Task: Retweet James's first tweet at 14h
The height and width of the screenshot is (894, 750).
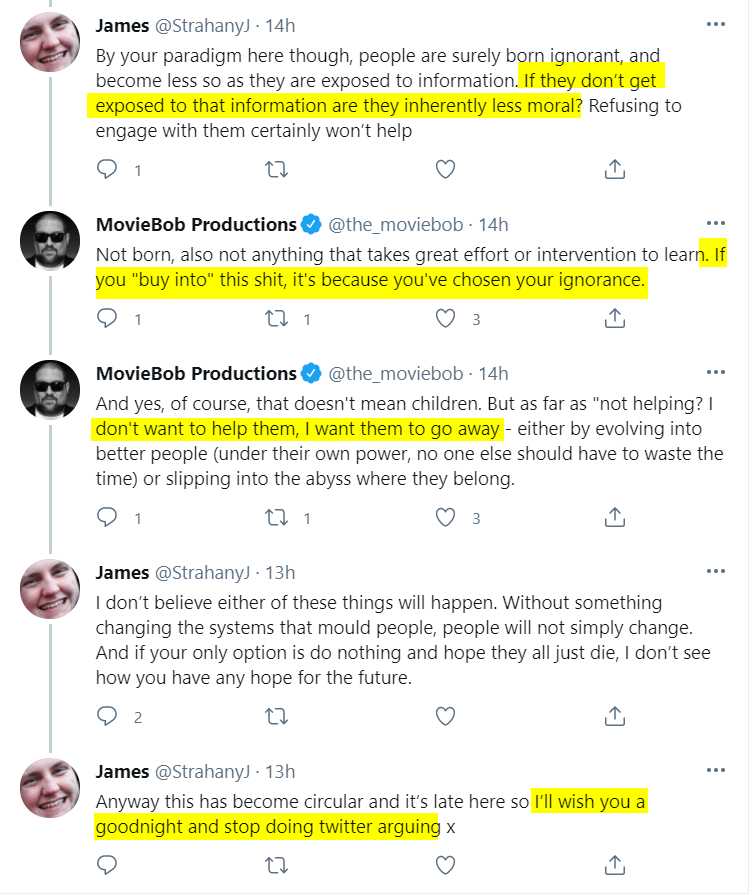Action: (277, 169)
